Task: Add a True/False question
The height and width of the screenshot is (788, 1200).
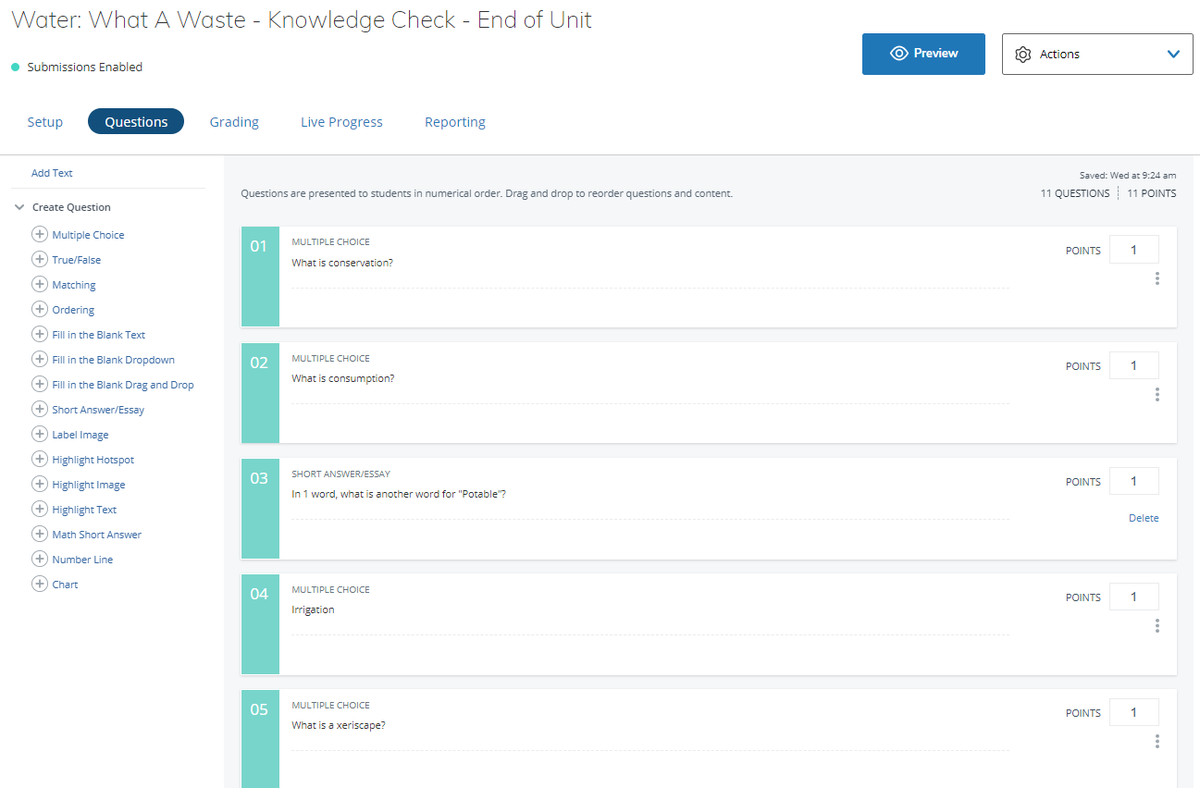Action: (76, 260)
